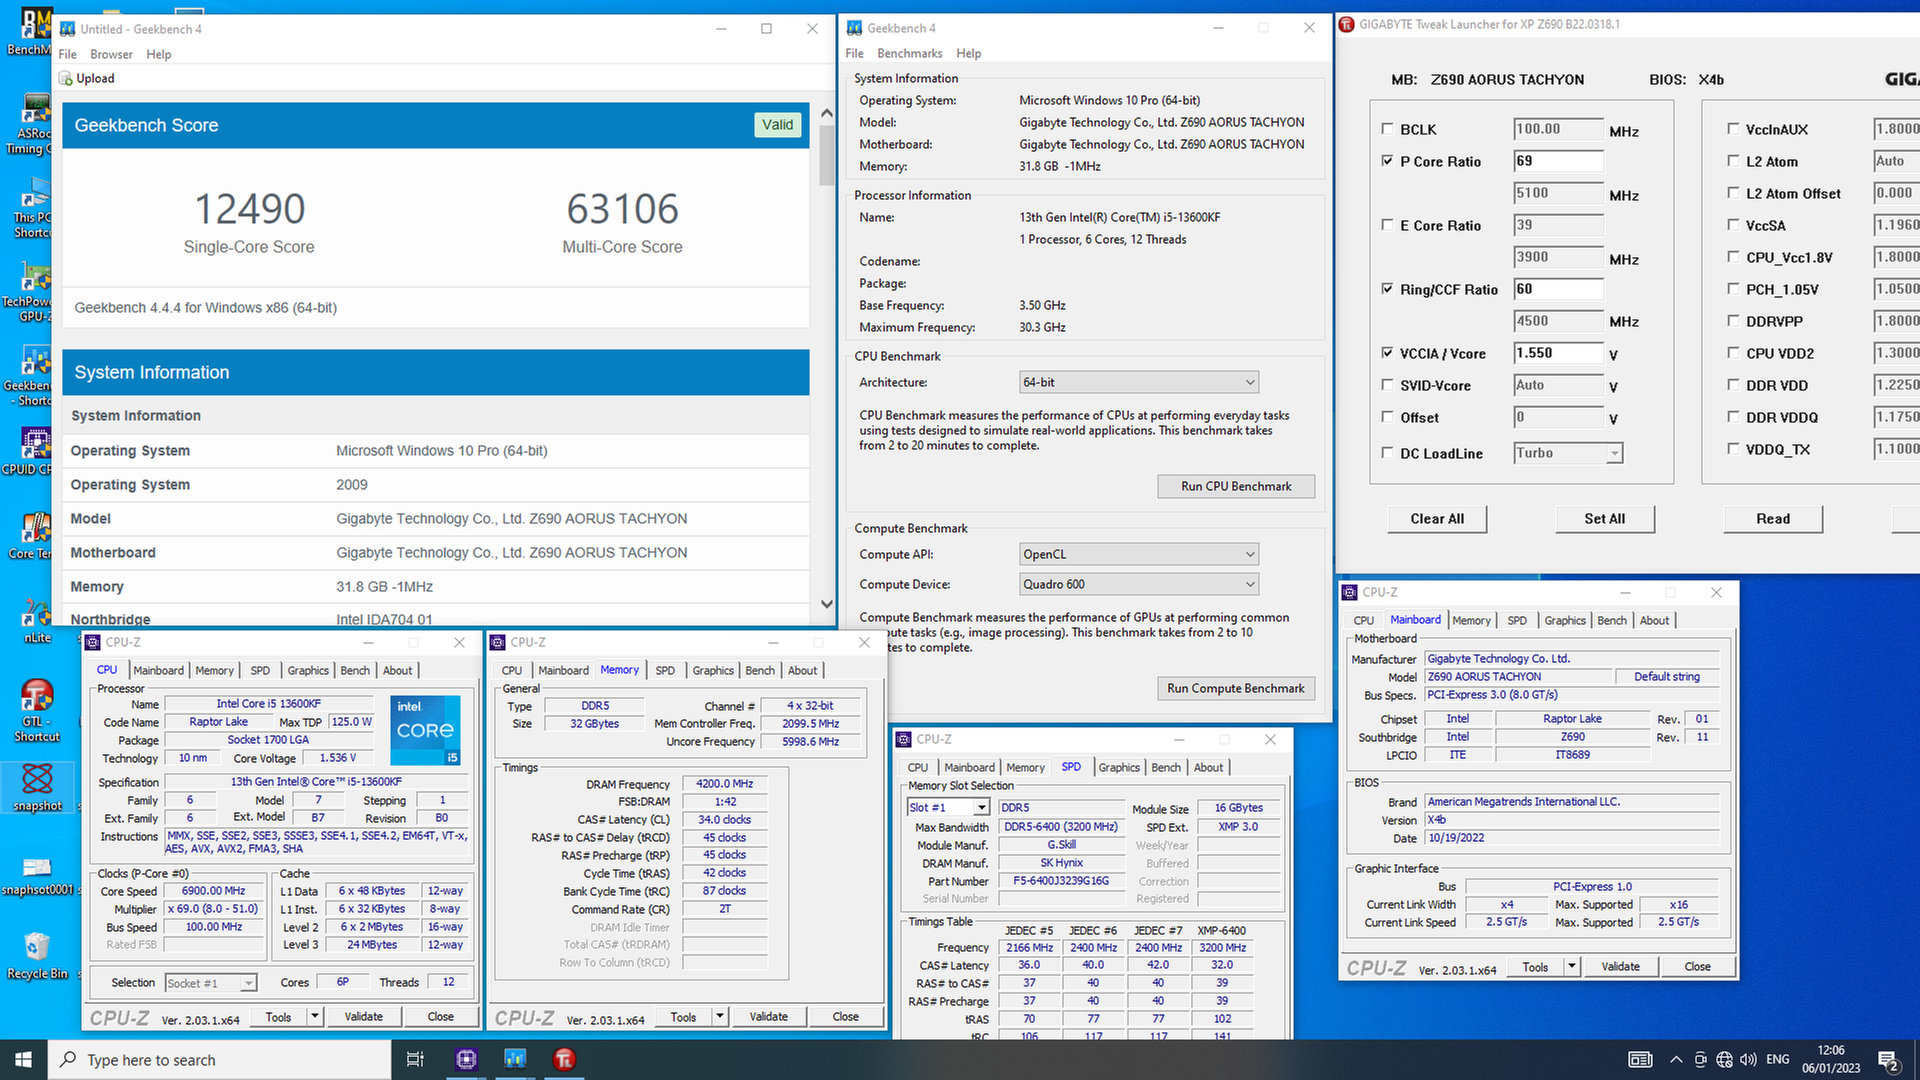The height and width of the screenshot is (1080, 1920).
Task: Enable the SVID-Vcore checkbox
Action: [x=1387, y=385]
